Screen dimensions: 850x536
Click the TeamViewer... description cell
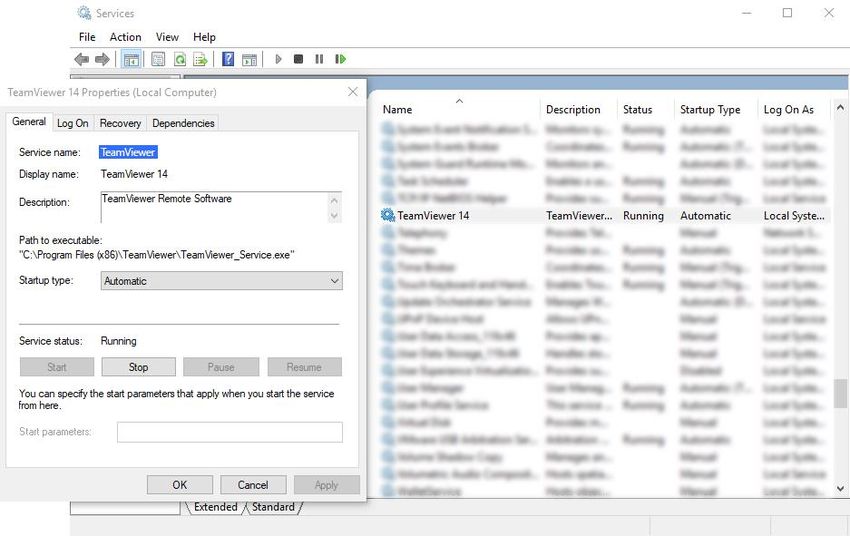tap(579, 216)
